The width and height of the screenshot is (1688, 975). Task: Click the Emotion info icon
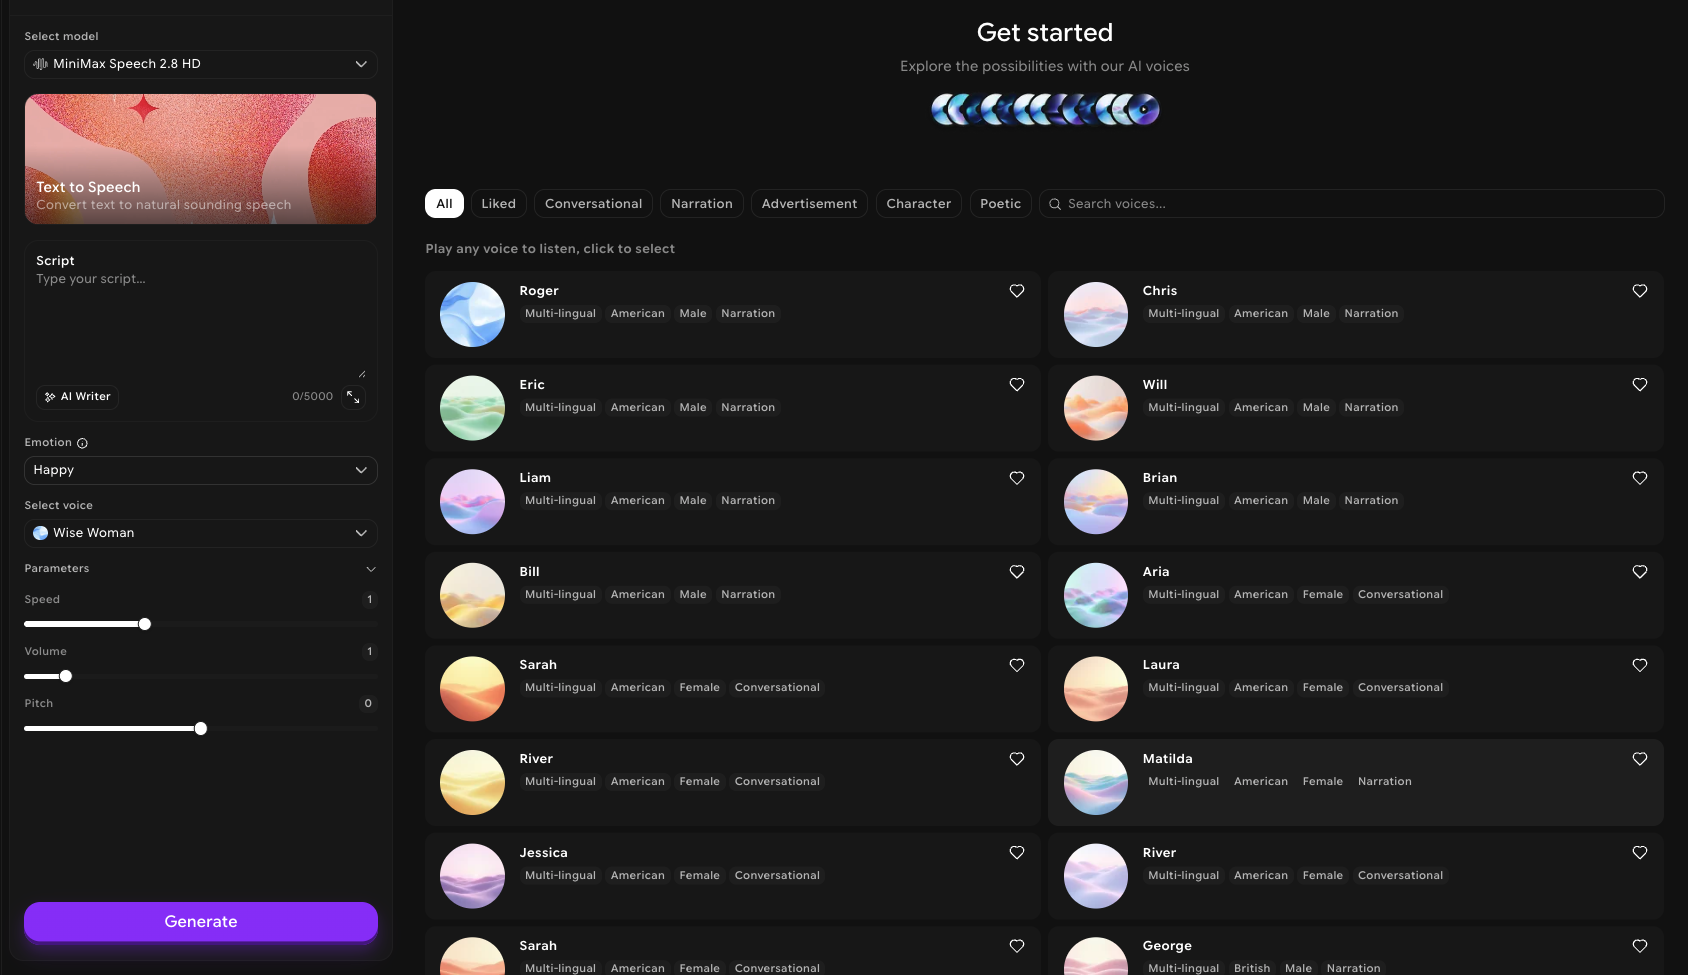[x=82, y=443]
